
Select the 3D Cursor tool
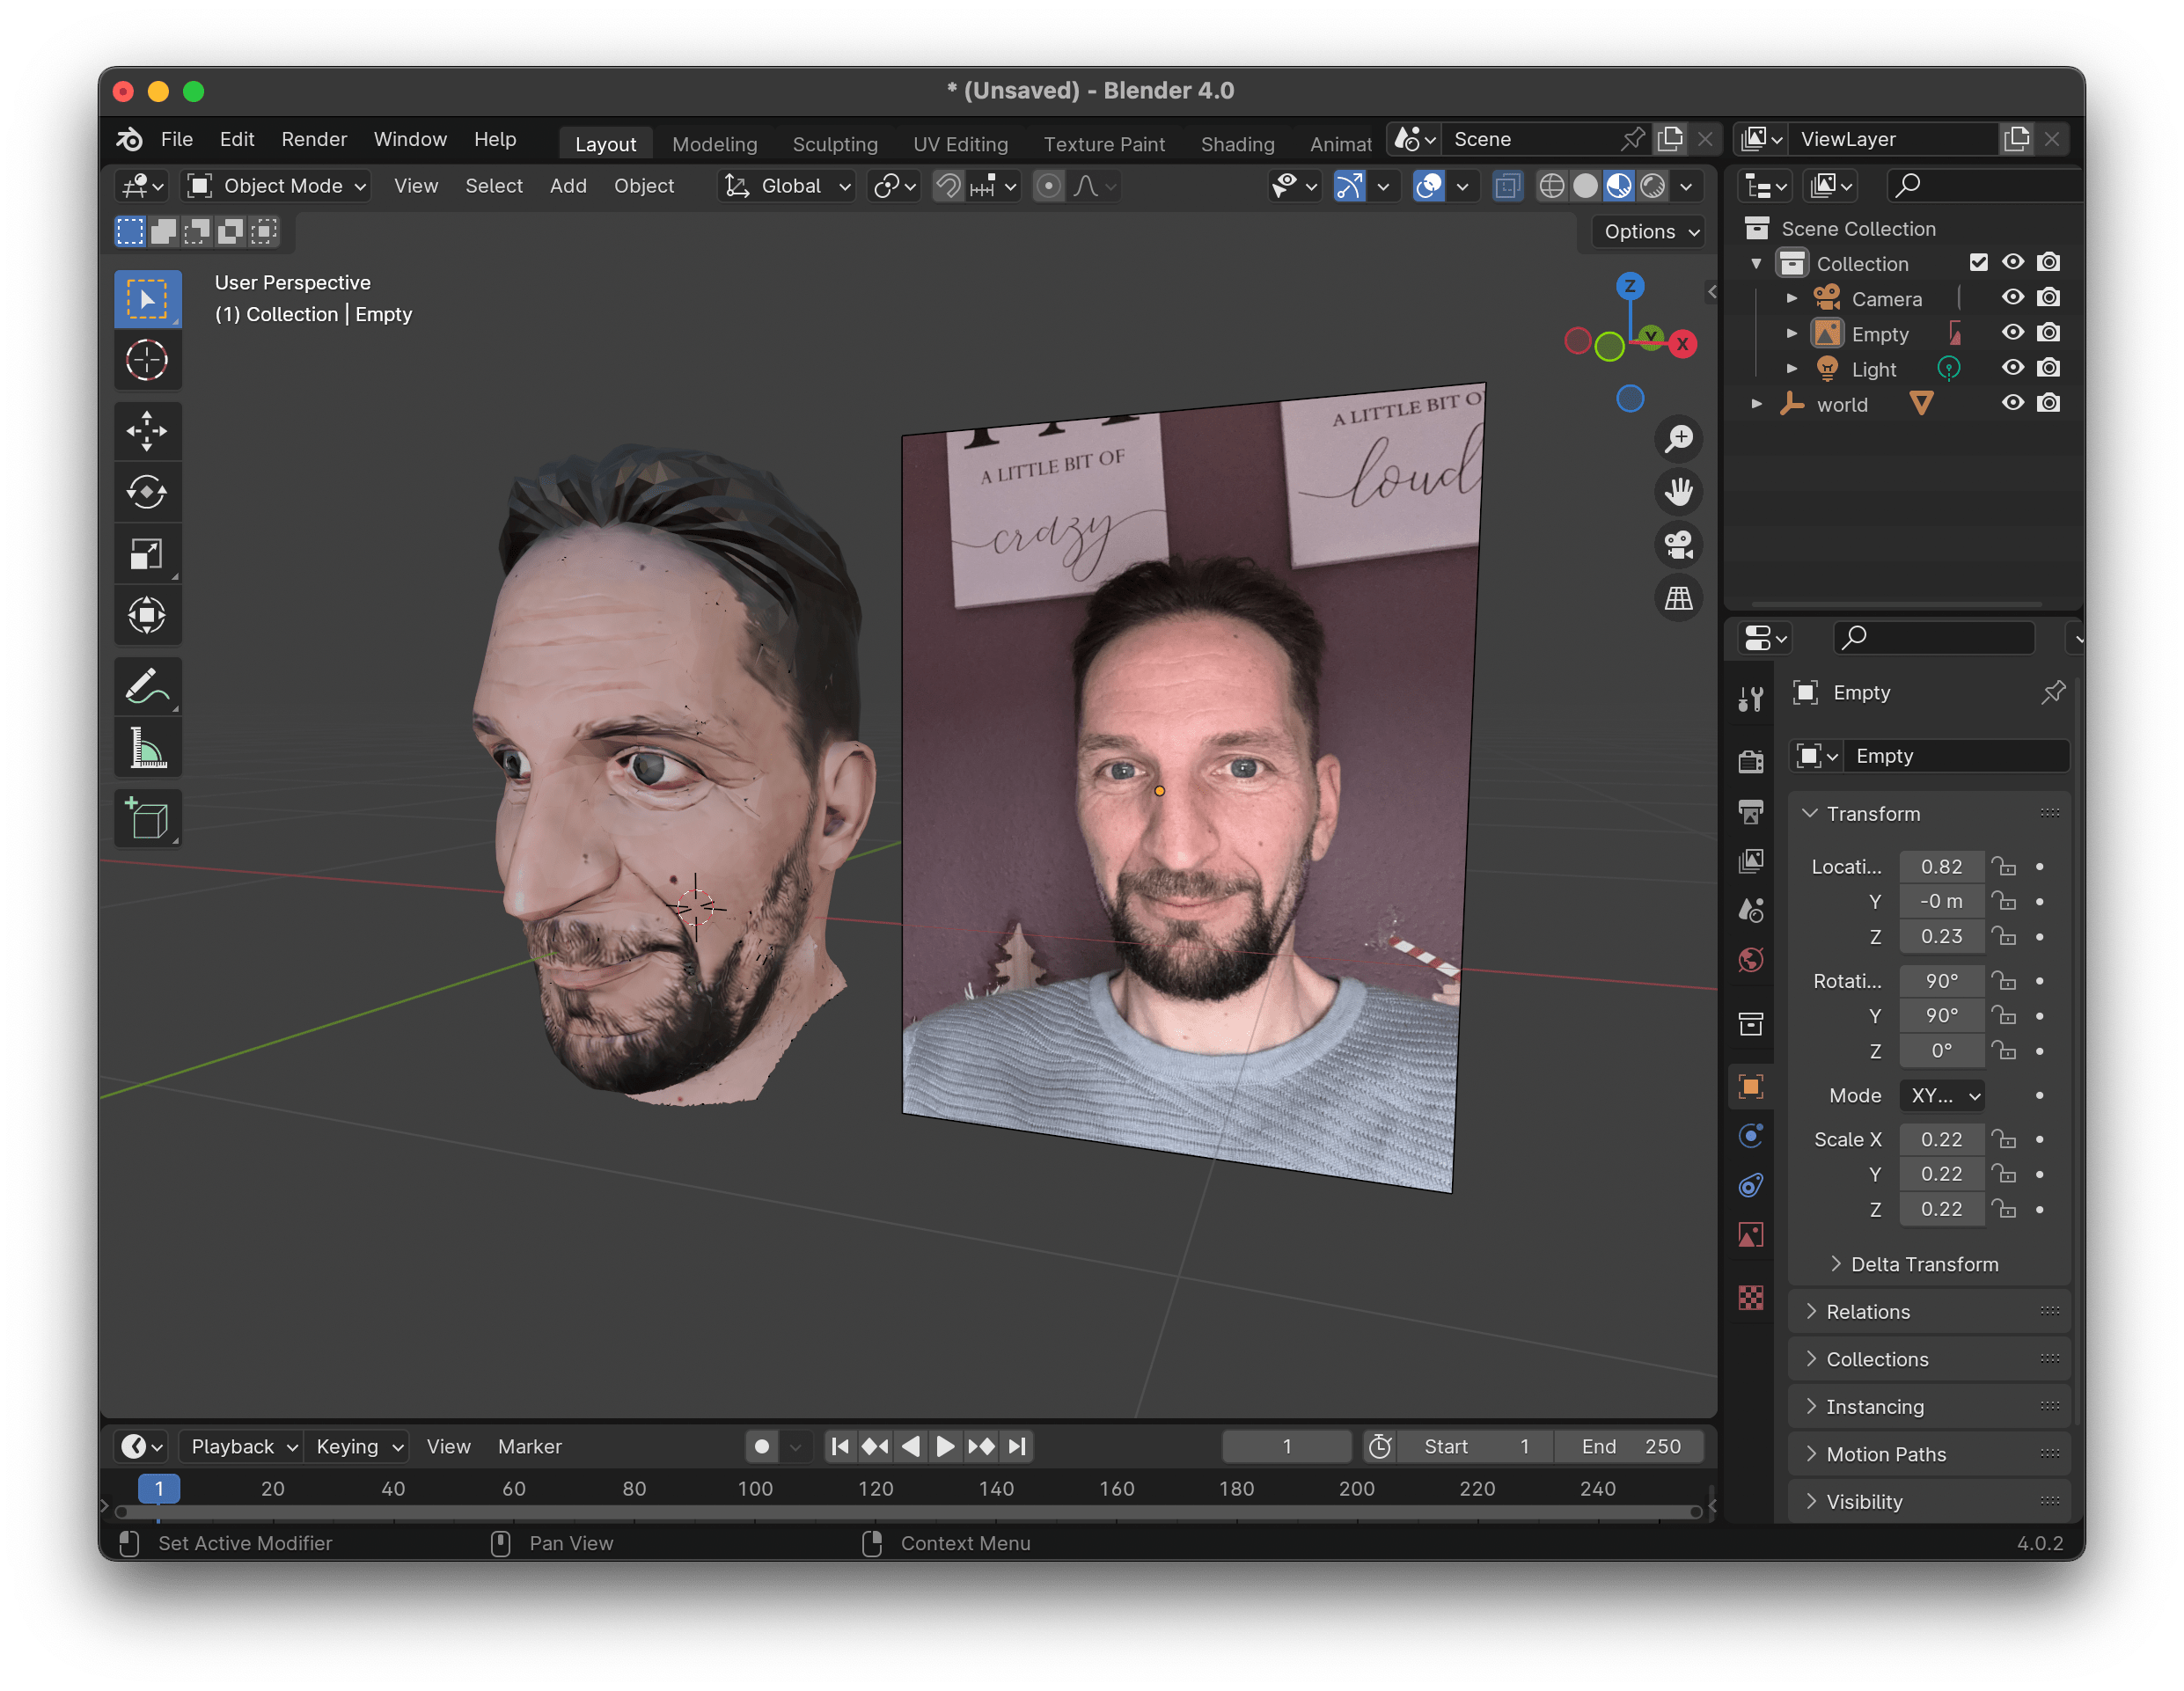coord(147,360)
